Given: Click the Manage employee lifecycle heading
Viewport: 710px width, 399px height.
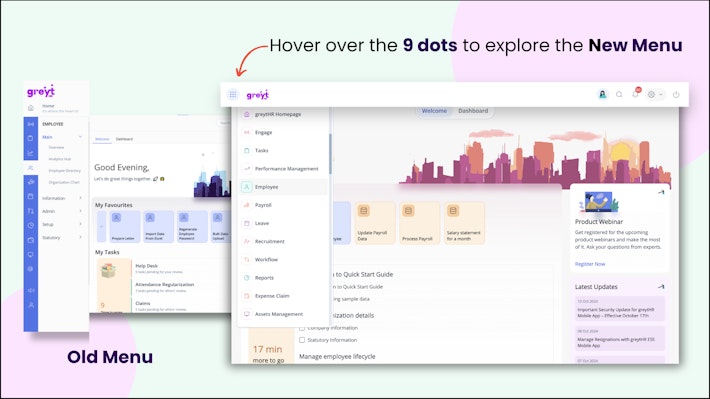Looking at the screenshot, I should [337, 356].
